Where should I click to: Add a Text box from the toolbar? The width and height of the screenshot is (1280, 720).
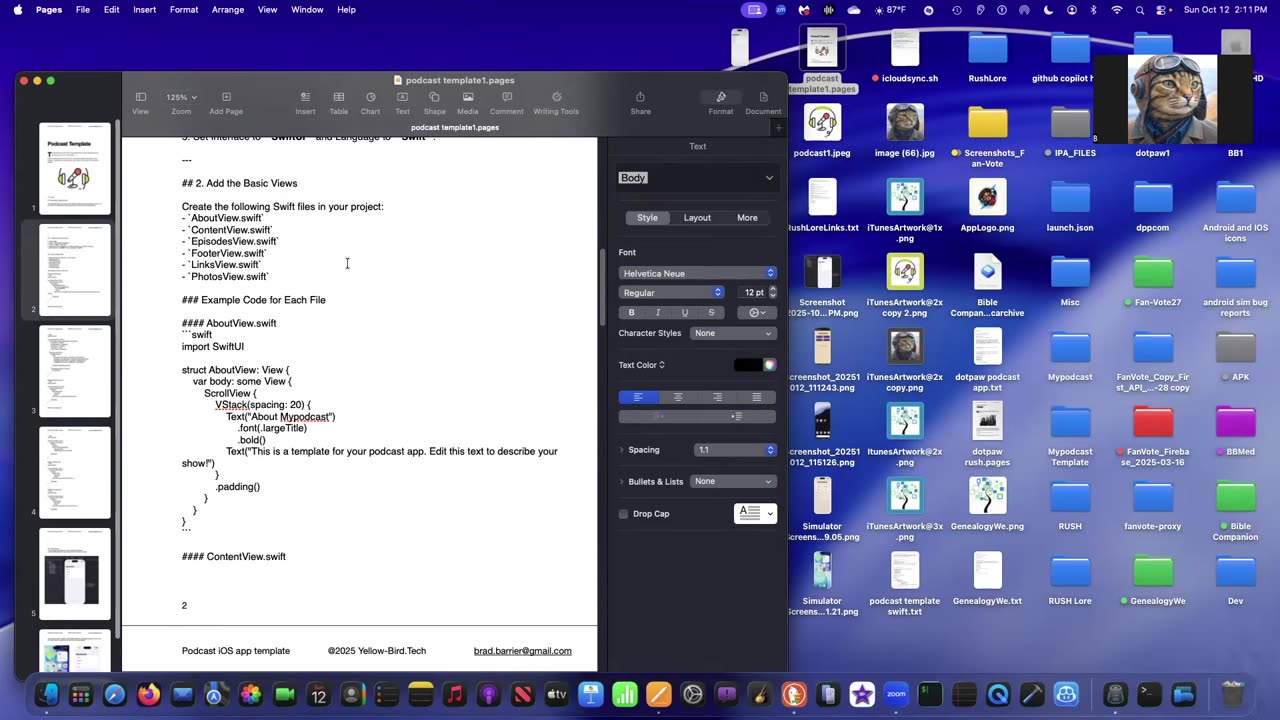(x=402, y=103)
